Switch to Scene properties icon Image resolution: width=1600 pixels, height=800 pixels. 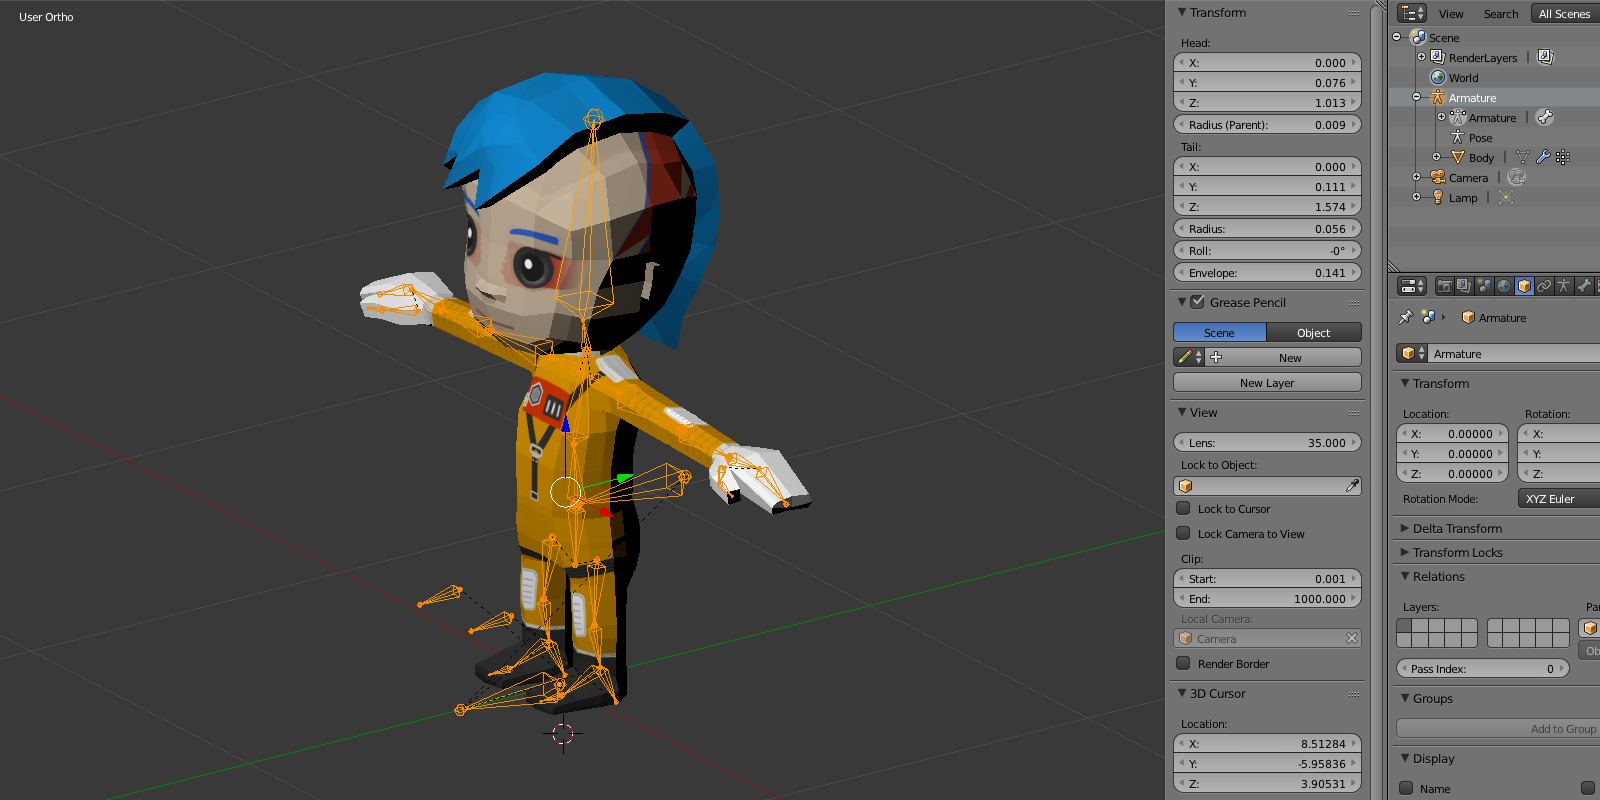pos(1484,286)
